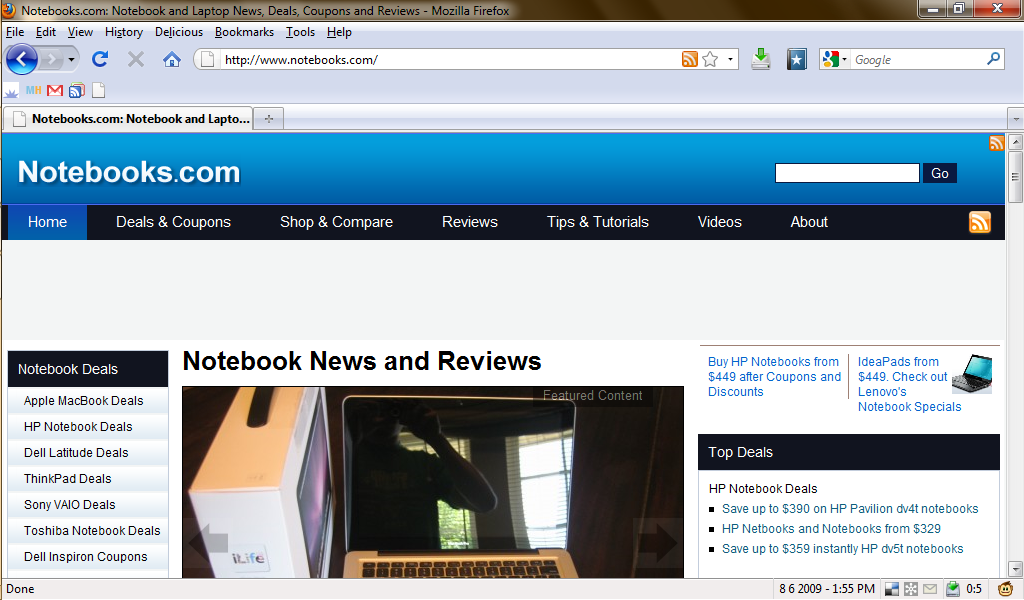This screenshot has height=600, width=1024.
Task: Open the back/forward history dropdown arrow
Action: [71, 60]
